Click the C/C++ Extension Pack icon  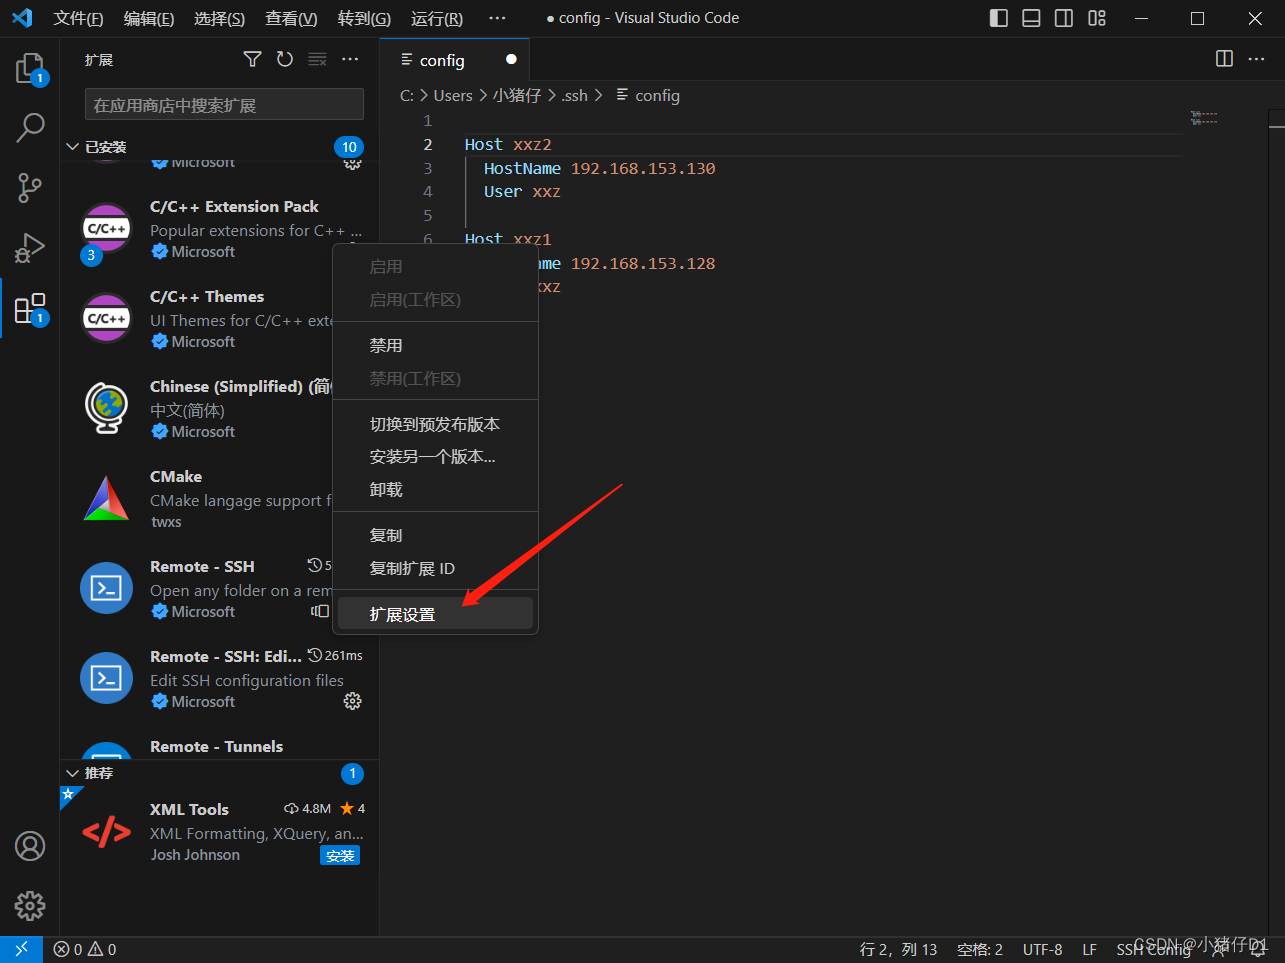click(x=106, y=229)
